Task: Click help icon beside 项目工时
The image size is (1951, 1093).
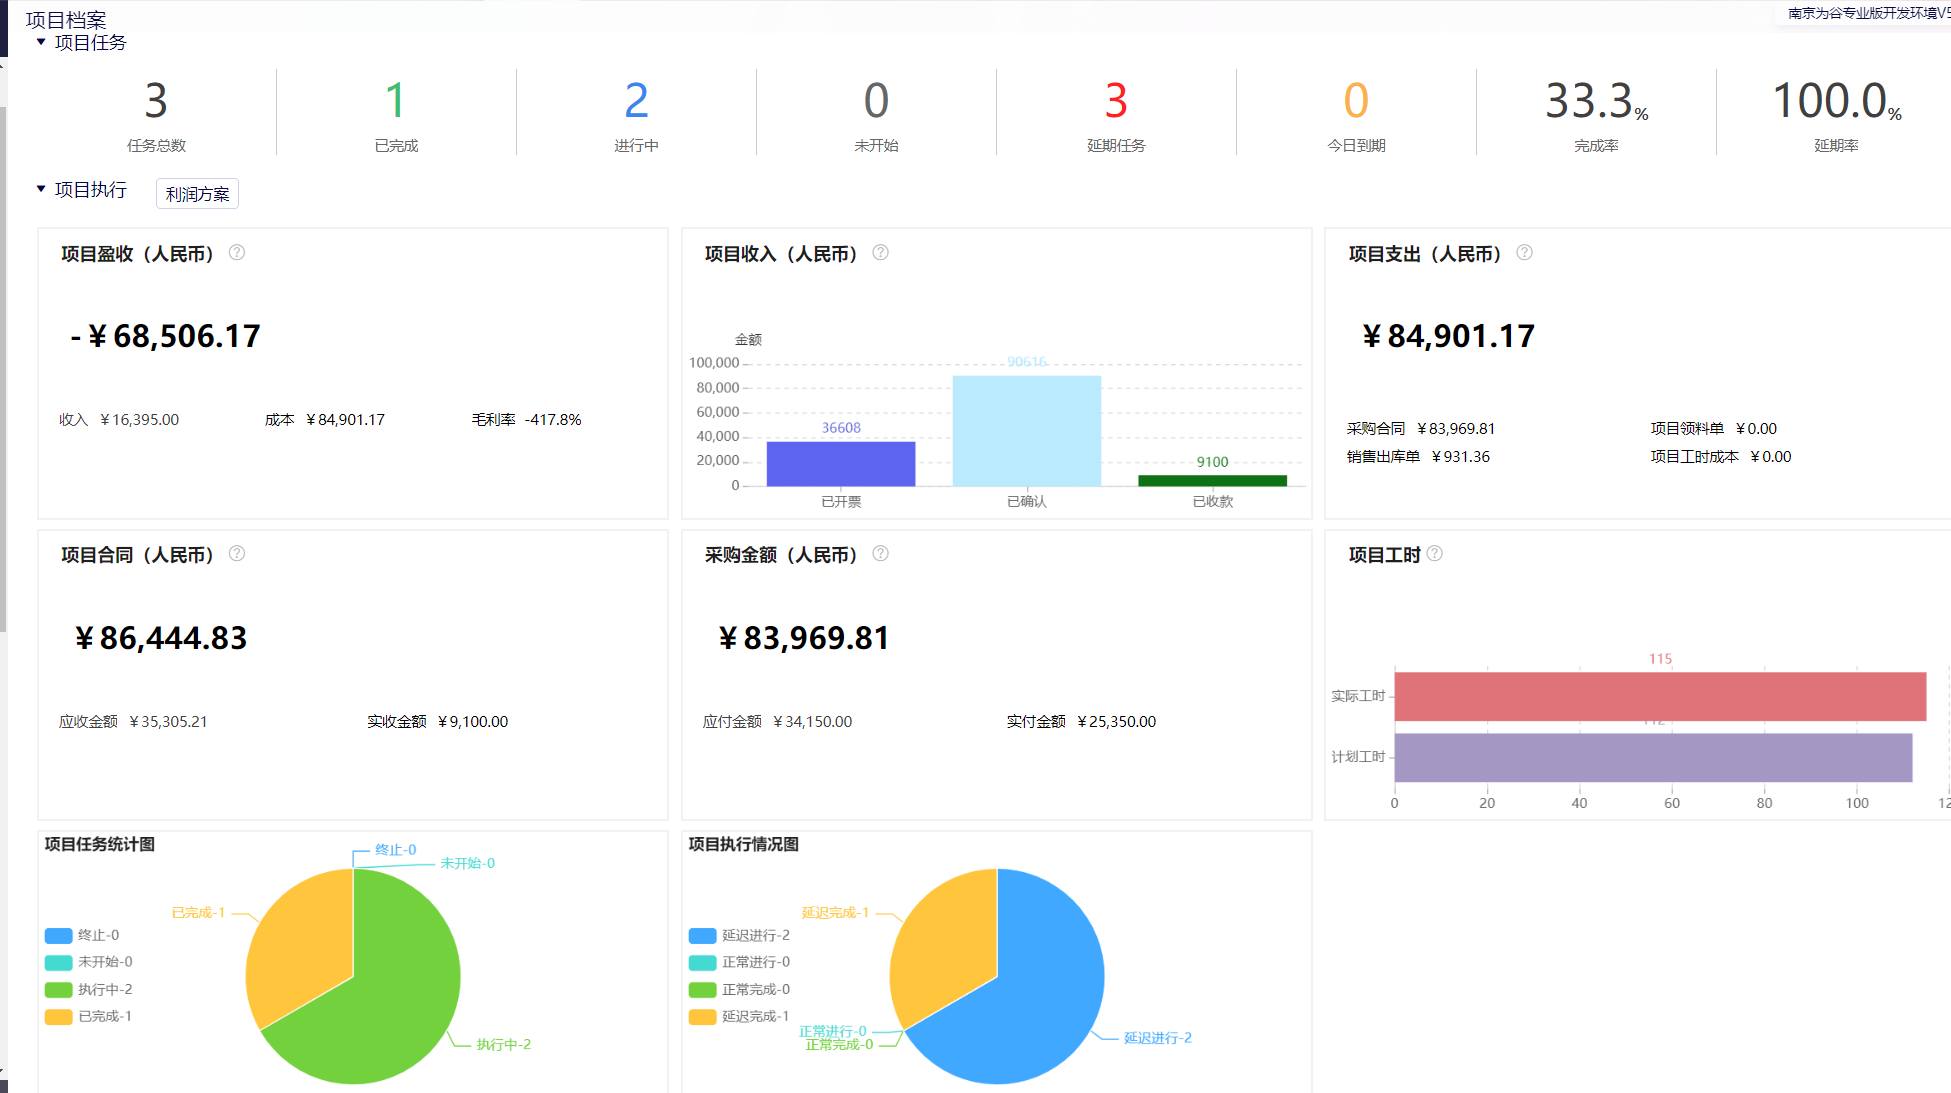Action: (1435, 554)
